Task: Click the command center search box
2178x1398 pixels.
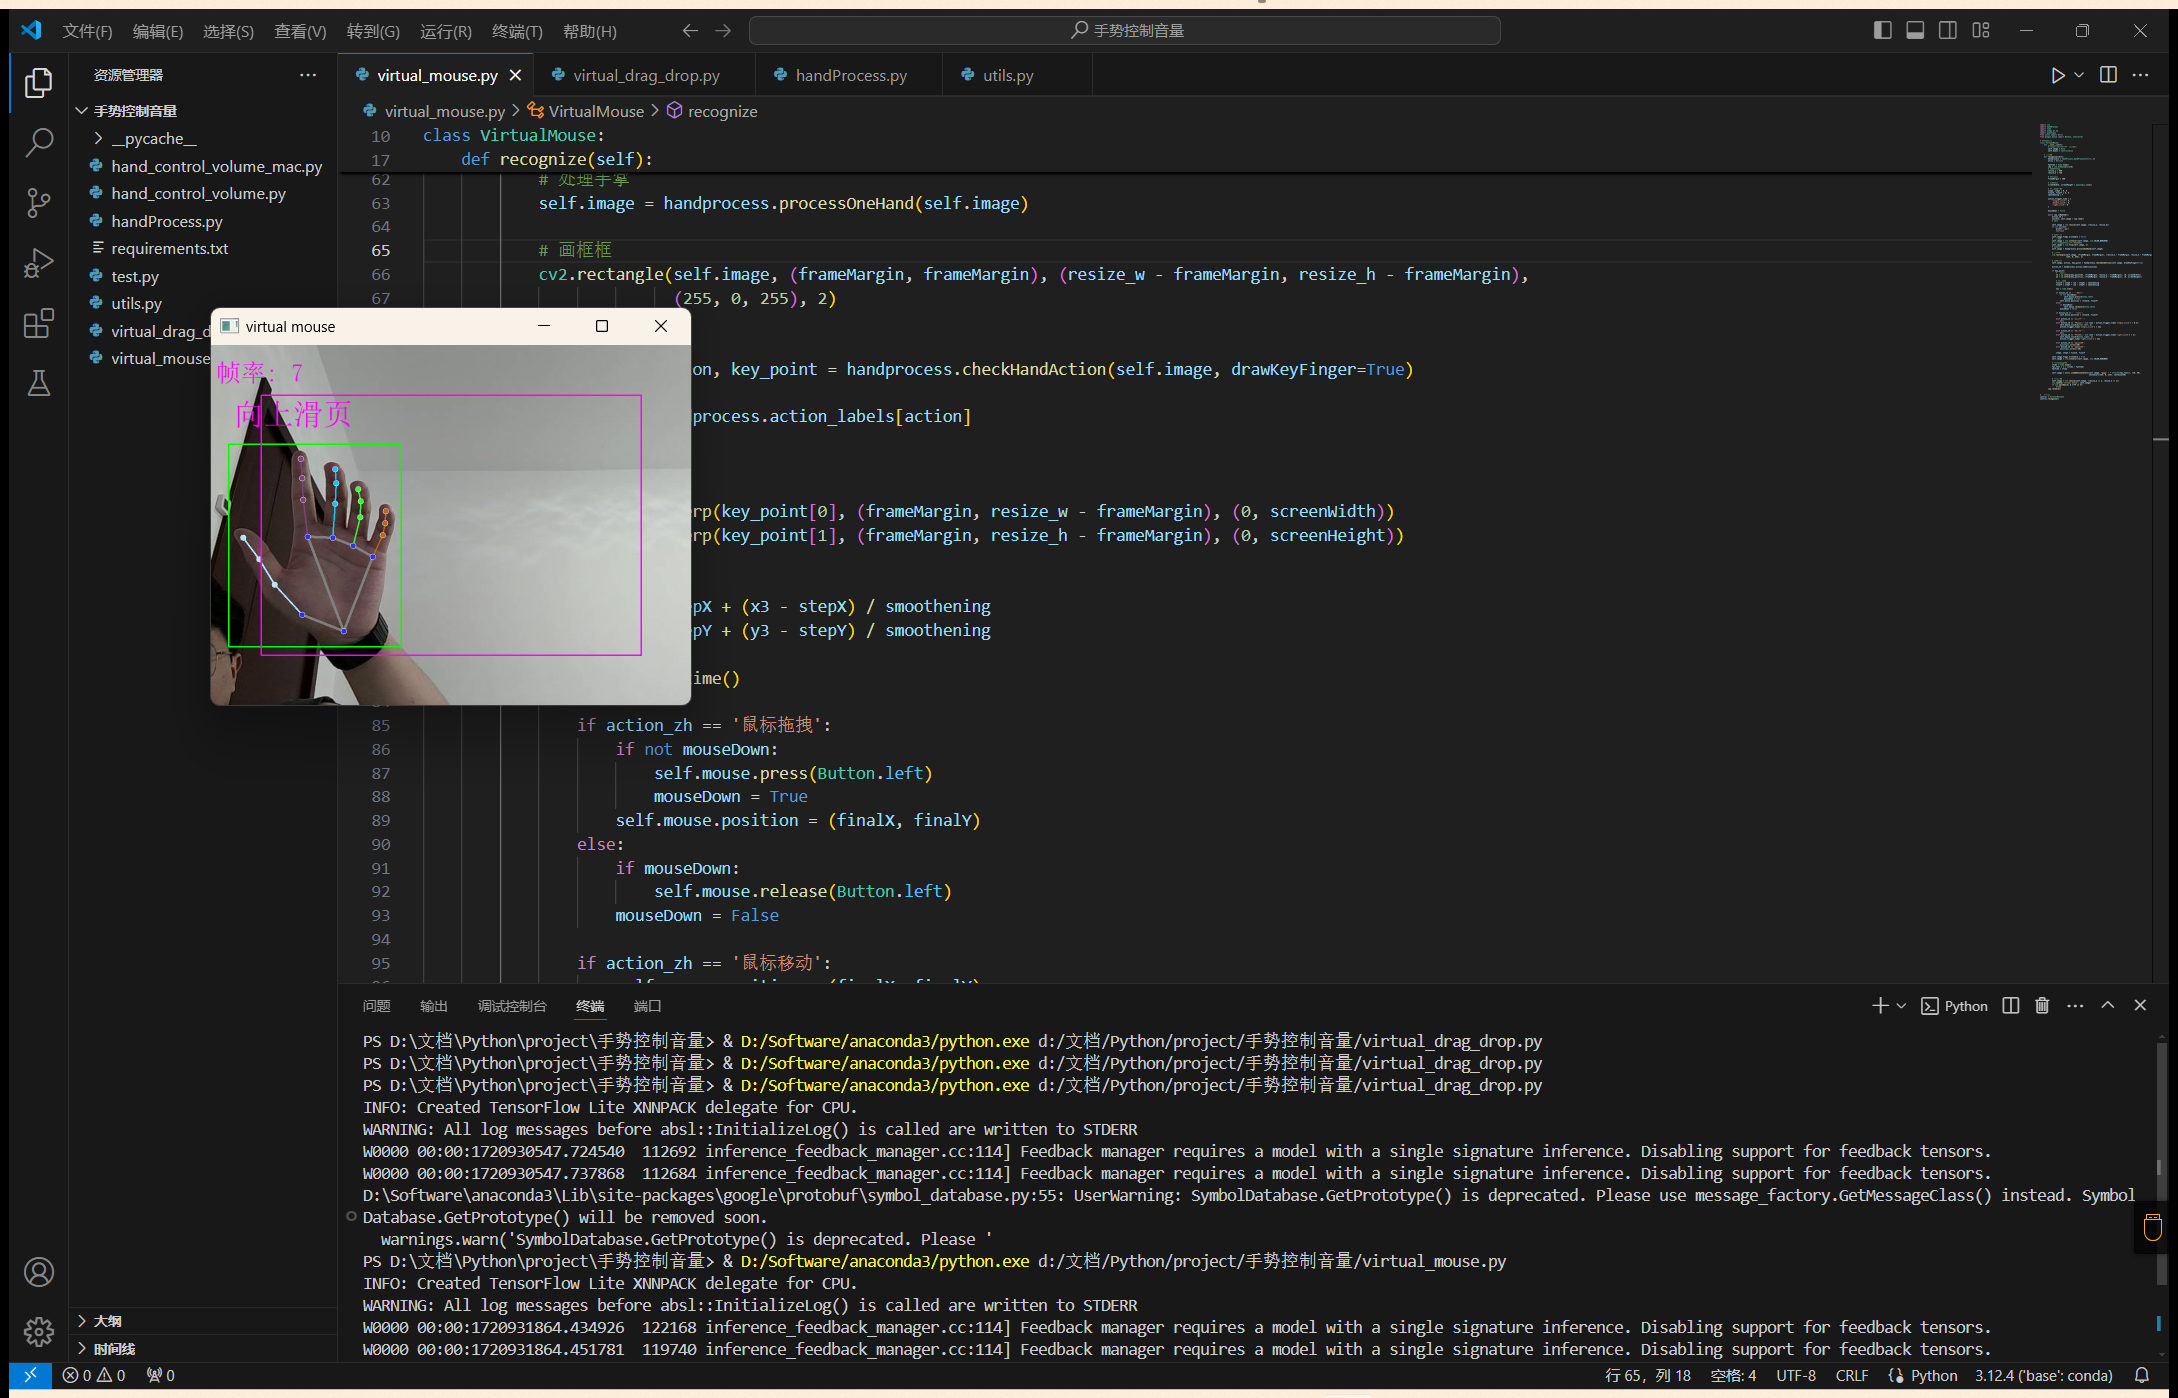Action: 1125,31
